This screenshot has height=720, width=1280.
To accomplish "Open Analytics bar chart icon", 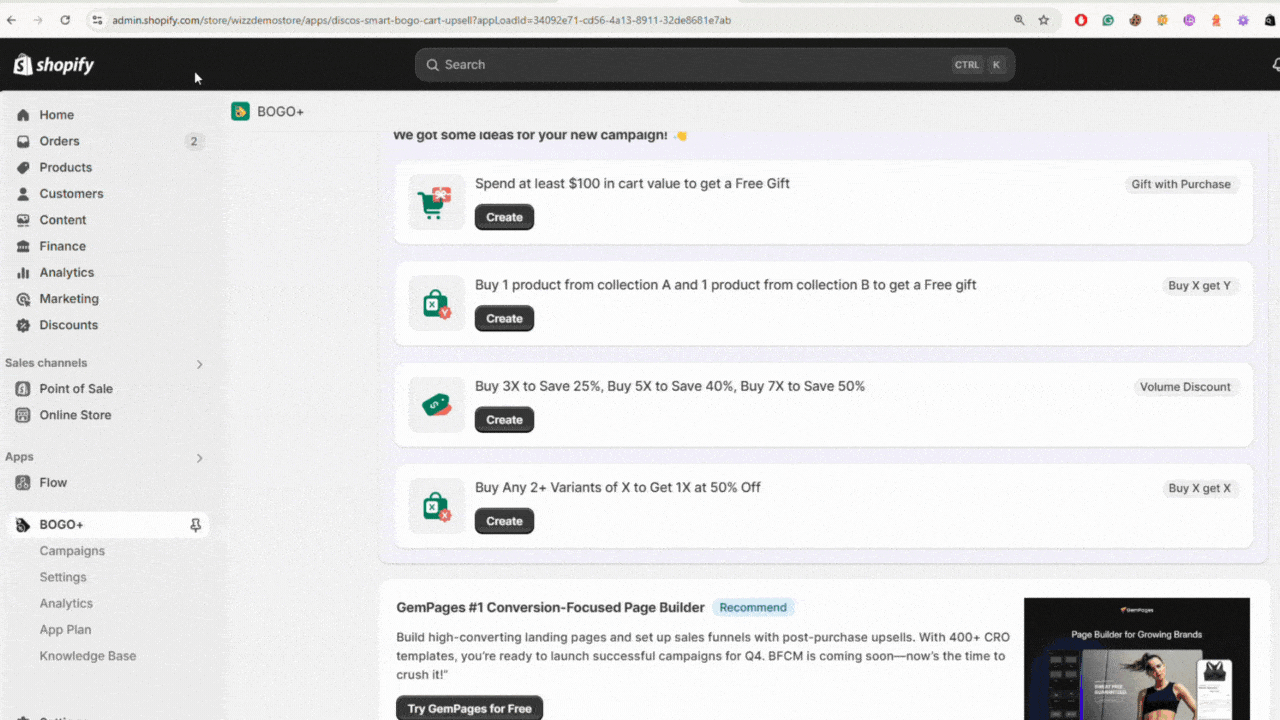I will (23, 272).
